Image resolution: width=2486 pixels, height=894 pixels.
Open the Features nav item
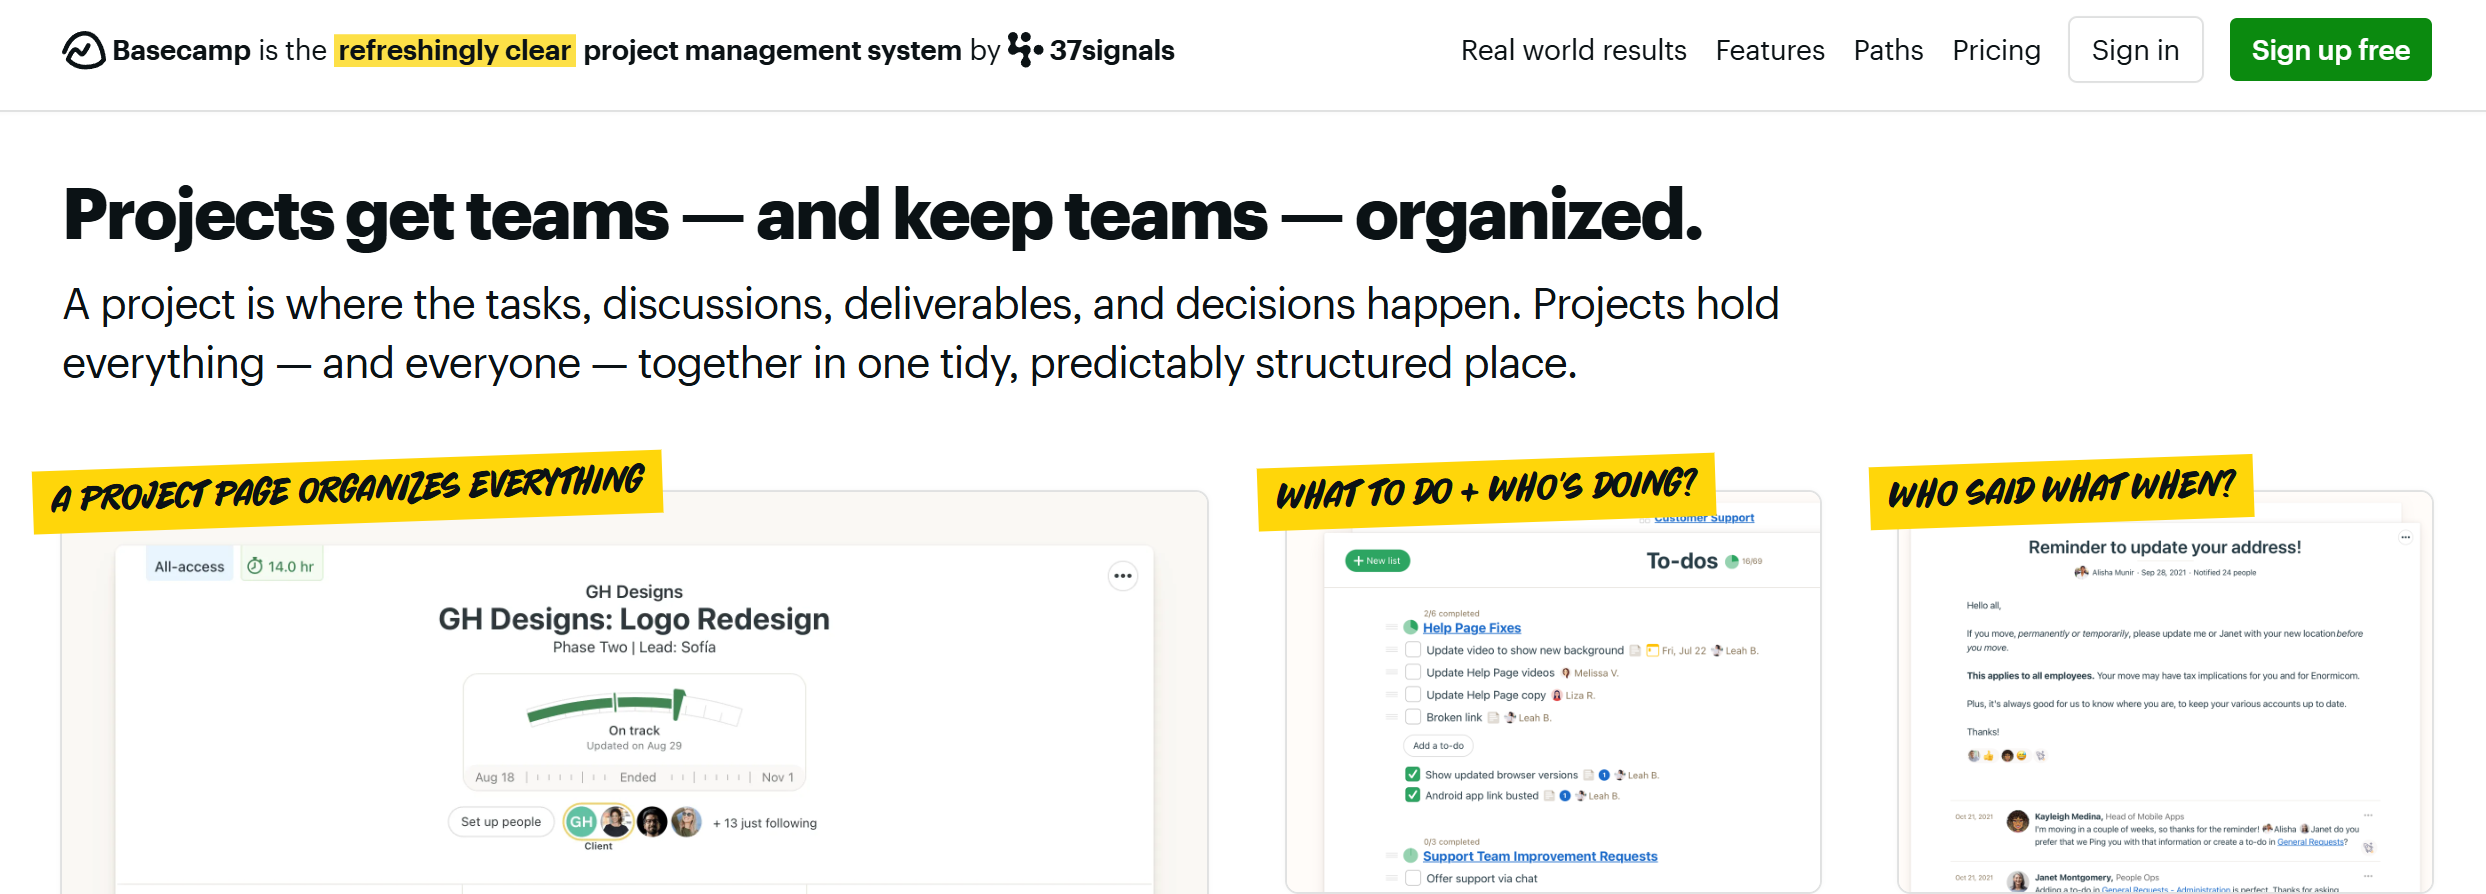pyautogui.click(x=1770, y=50)
